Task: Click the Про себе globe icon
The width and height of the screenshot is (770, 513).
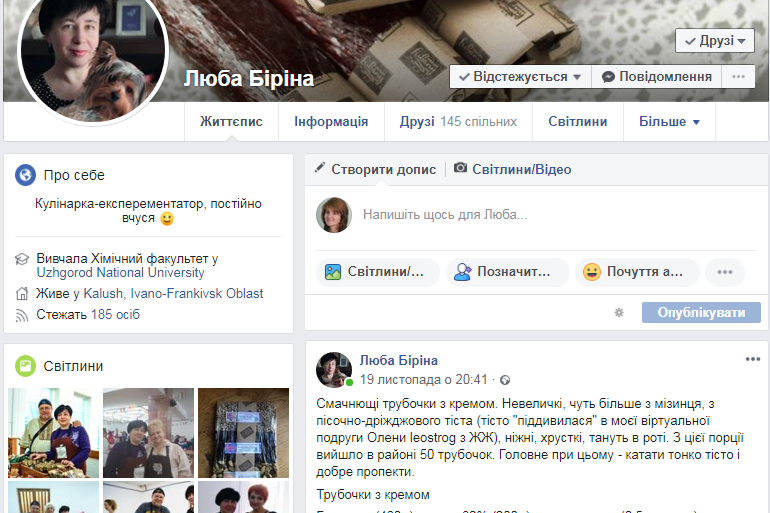Action: click(x=25, y=175)
